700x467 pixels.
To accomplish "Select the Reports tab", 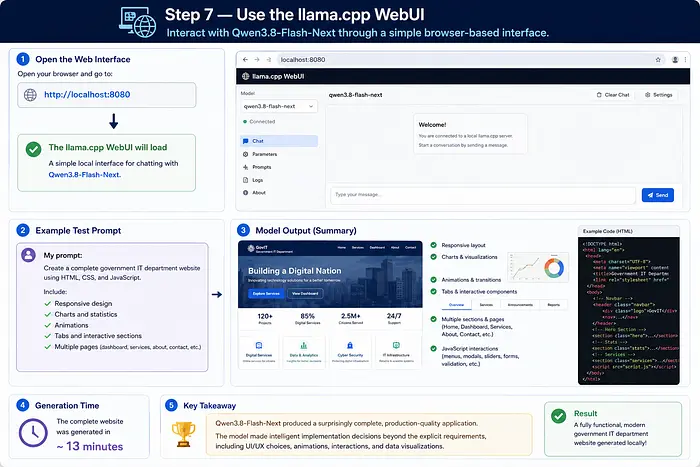I will (x=554, y=304).
